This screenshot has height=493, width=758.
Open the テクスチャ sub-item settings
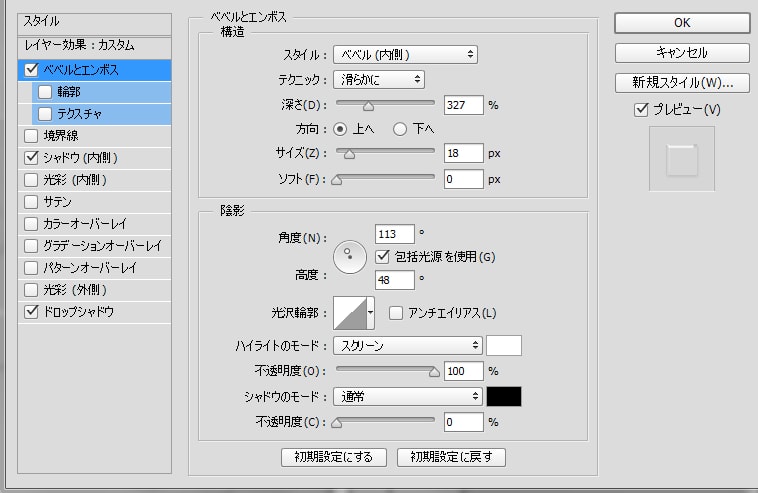click(x=80, y=114)
